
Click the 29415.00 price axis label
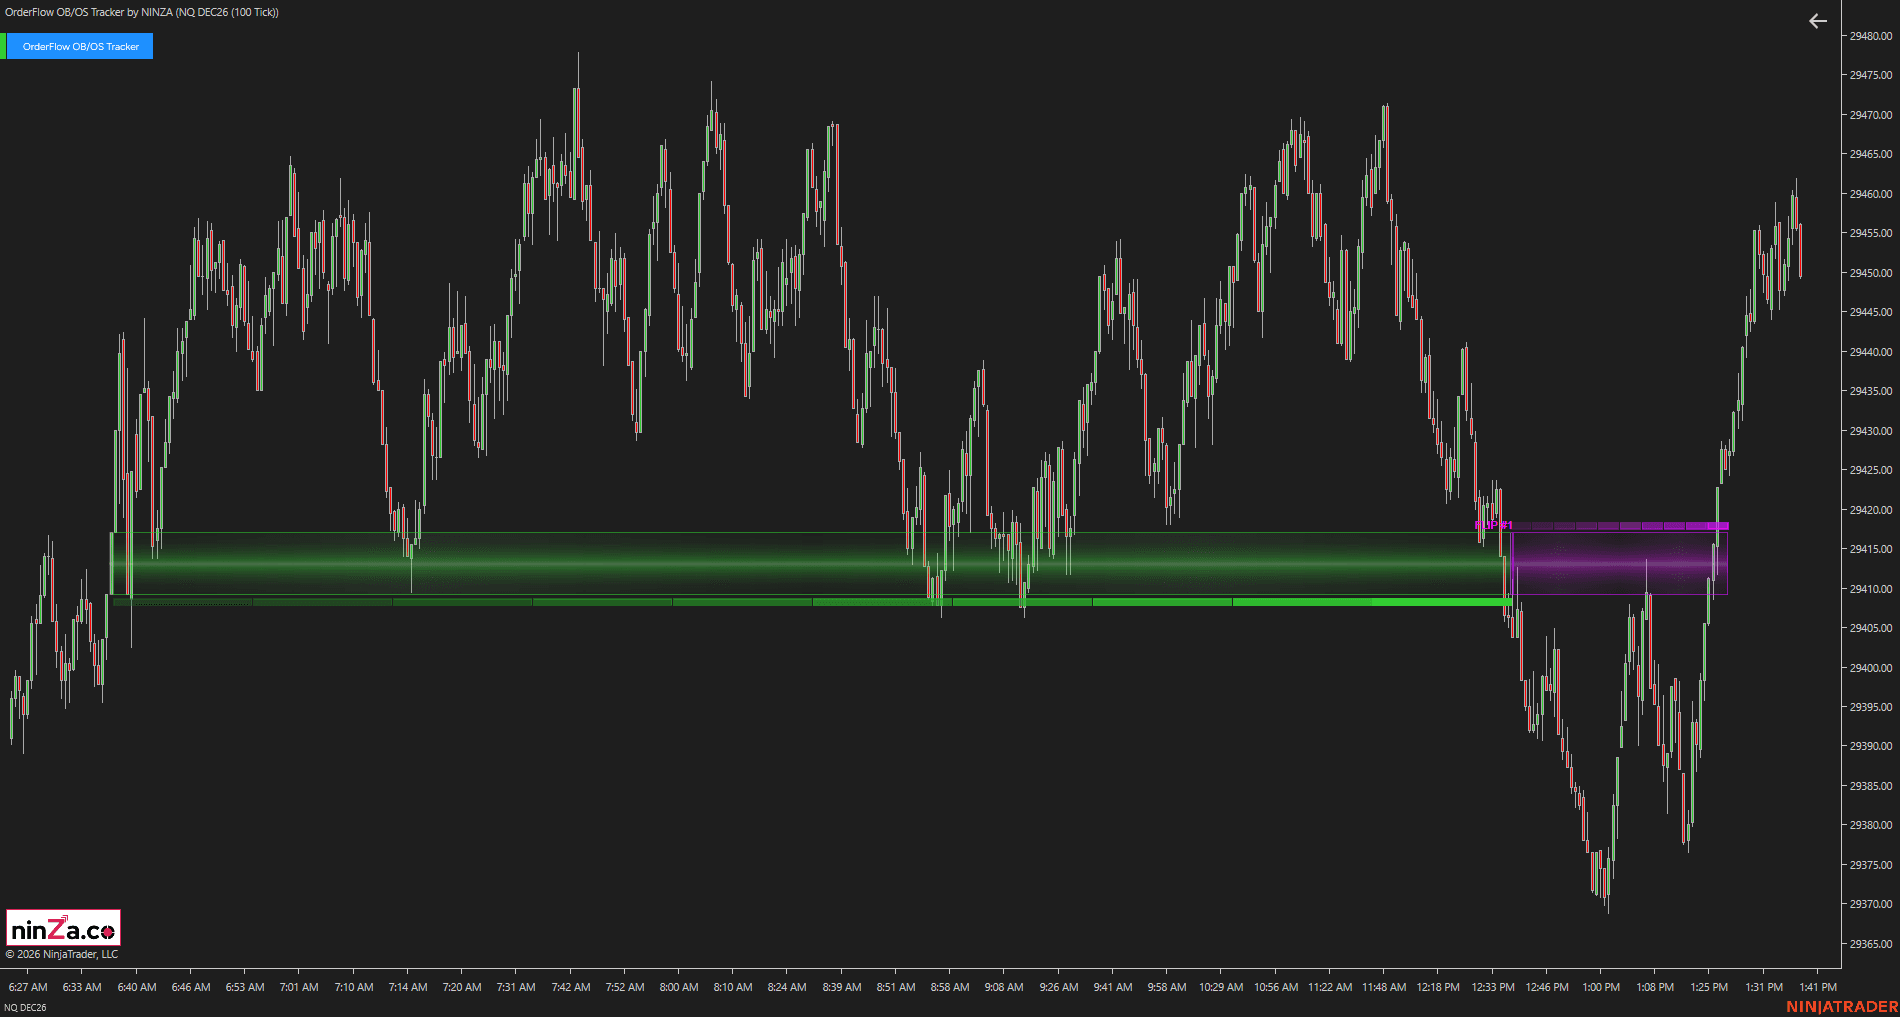point(1870,549)
